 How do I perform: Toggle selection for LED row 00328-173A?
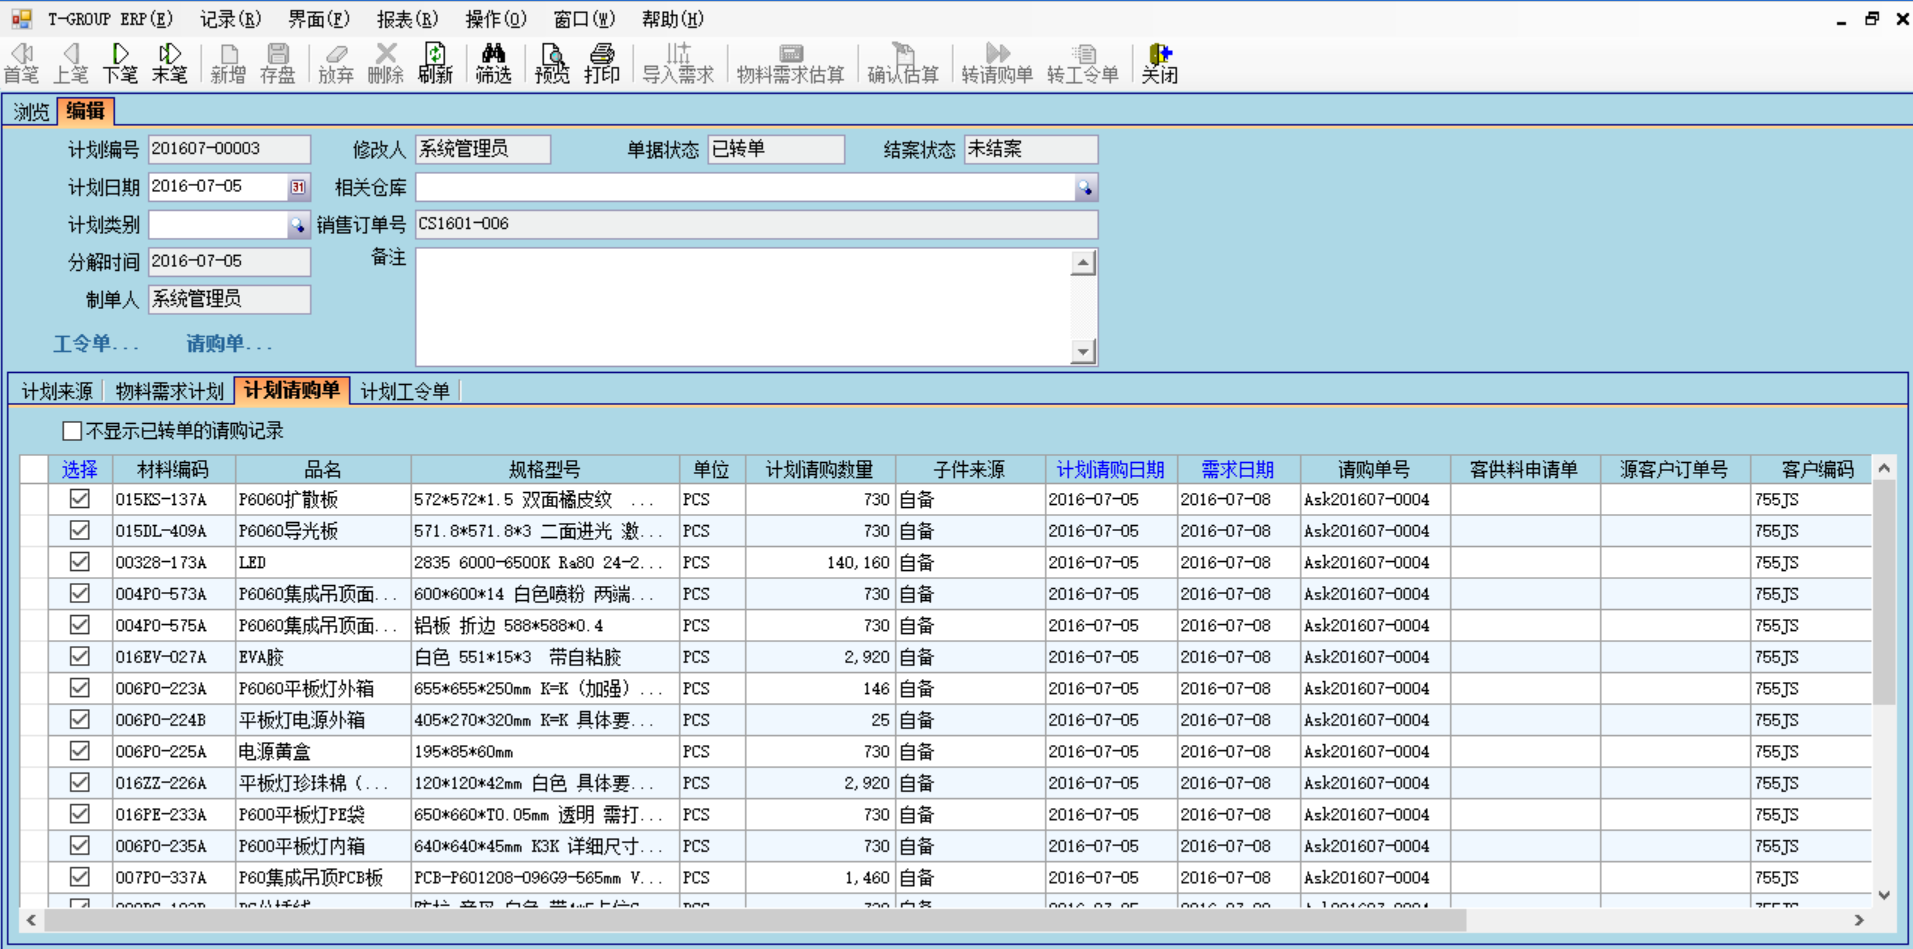pyautogui.click(x=80, y=562)
